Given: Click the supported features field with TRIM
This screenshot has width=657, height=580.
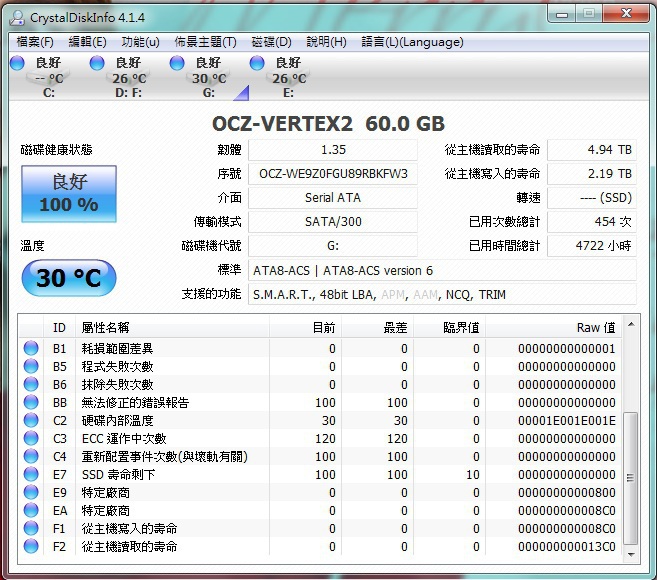Looking at the screenshot, I should (x=442, y=294).
